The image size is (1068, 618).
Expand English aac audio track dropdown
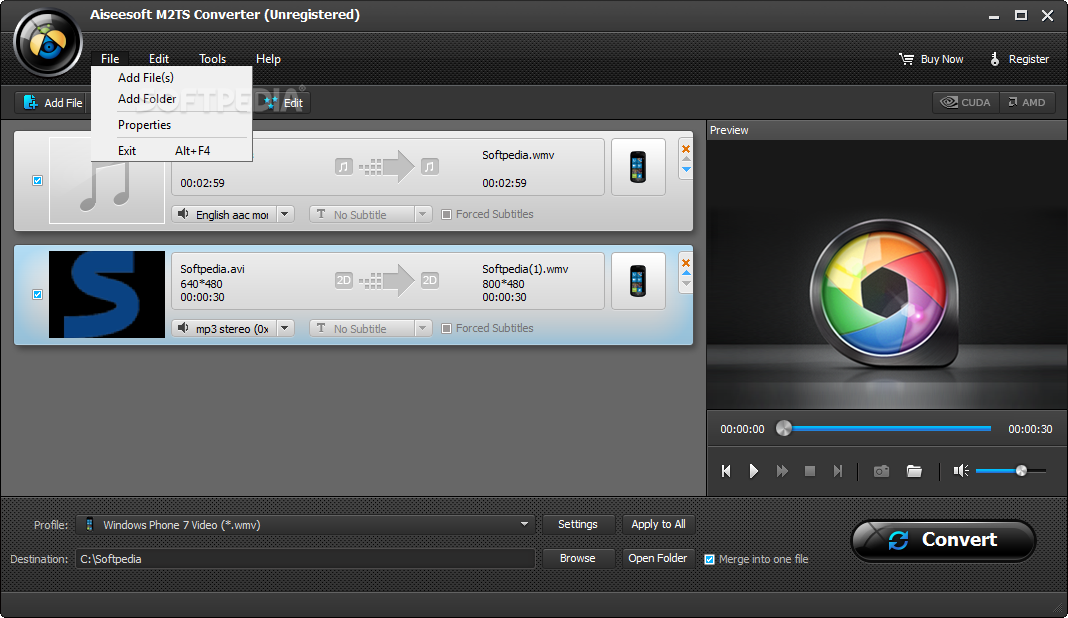point(285,214)
